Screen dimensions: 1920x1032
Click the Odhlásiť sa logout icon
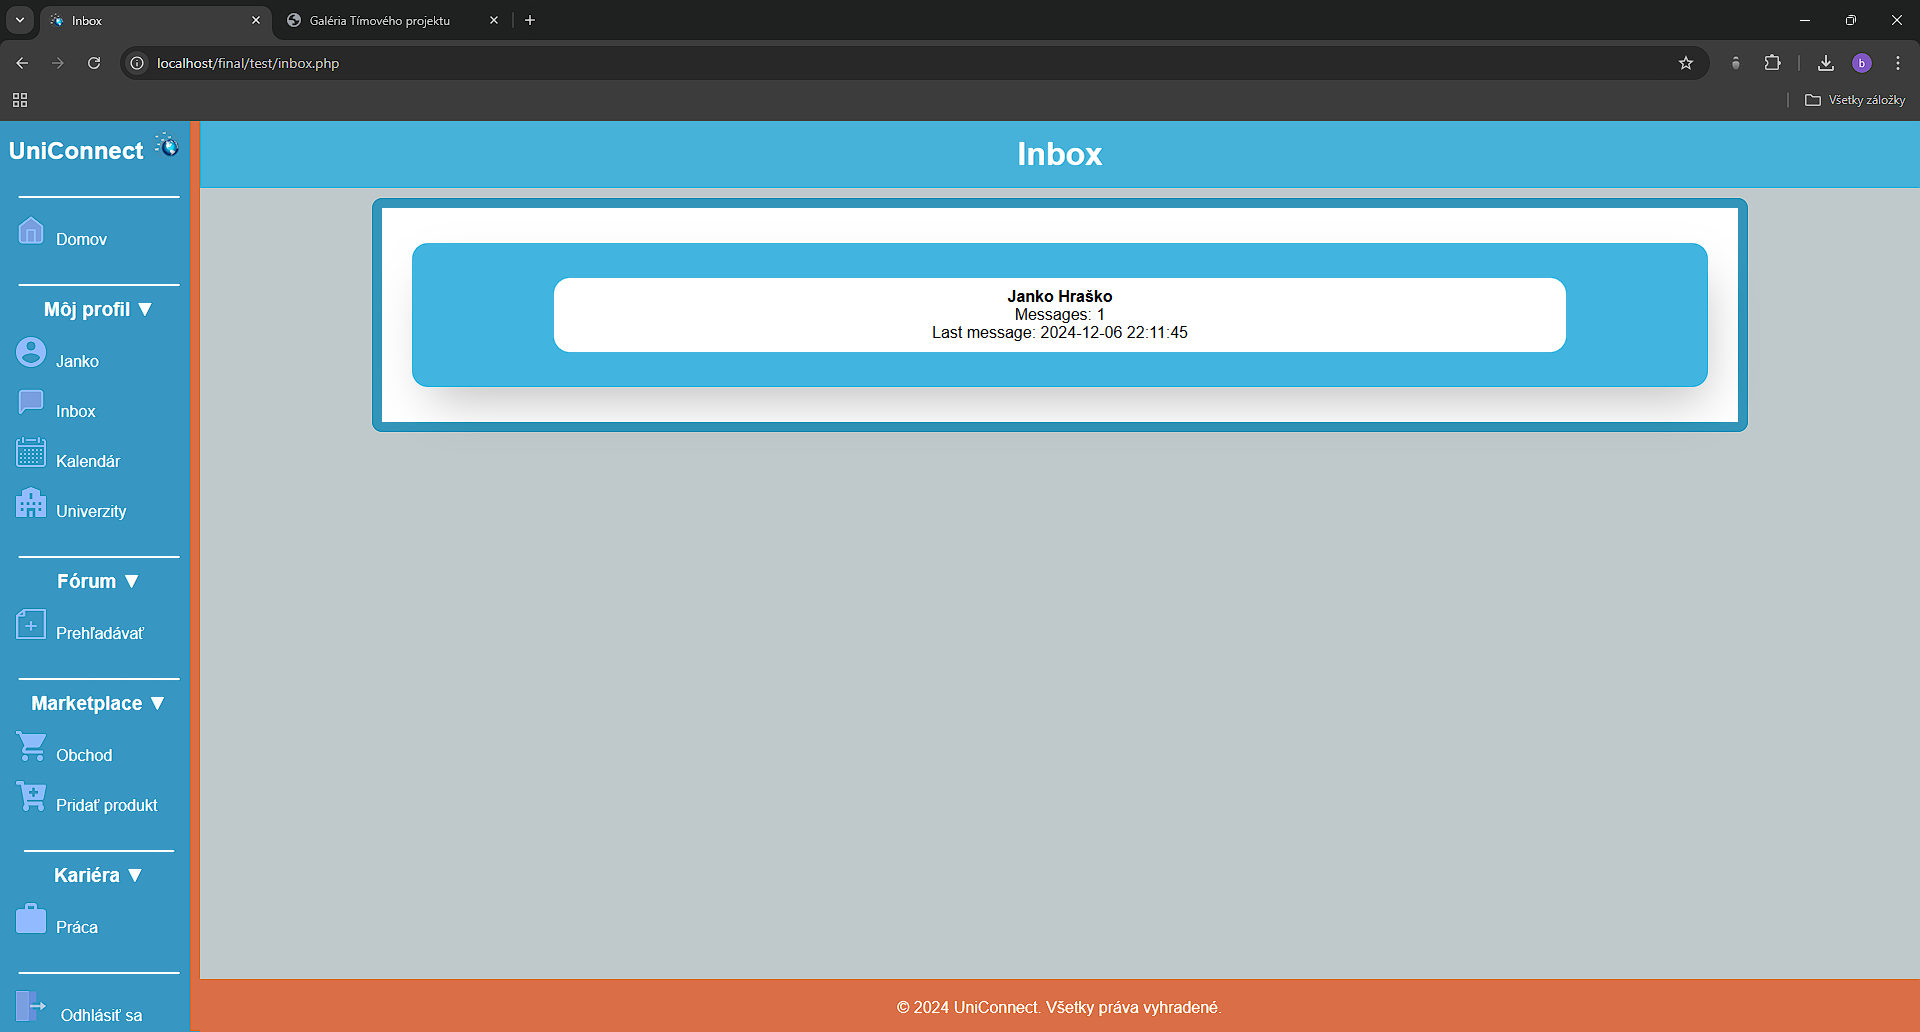tap(31, 1006)
